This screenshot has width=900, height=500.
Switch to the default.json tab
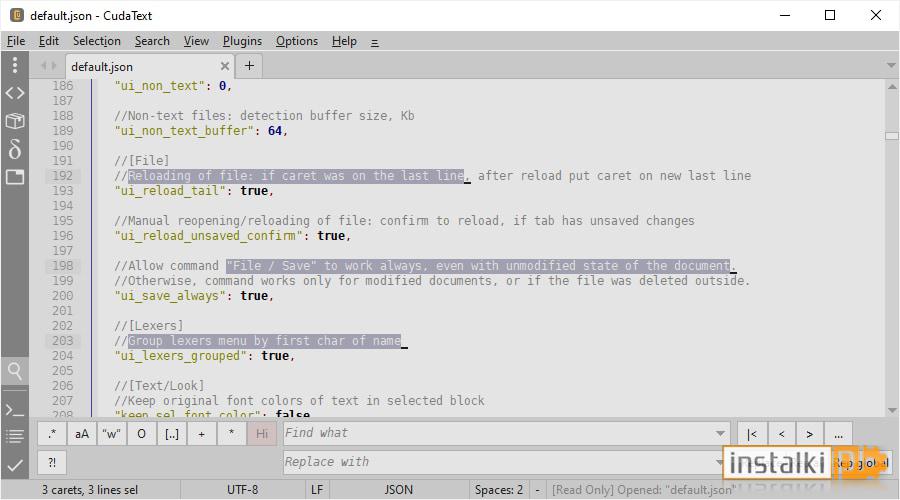(102, 67)
